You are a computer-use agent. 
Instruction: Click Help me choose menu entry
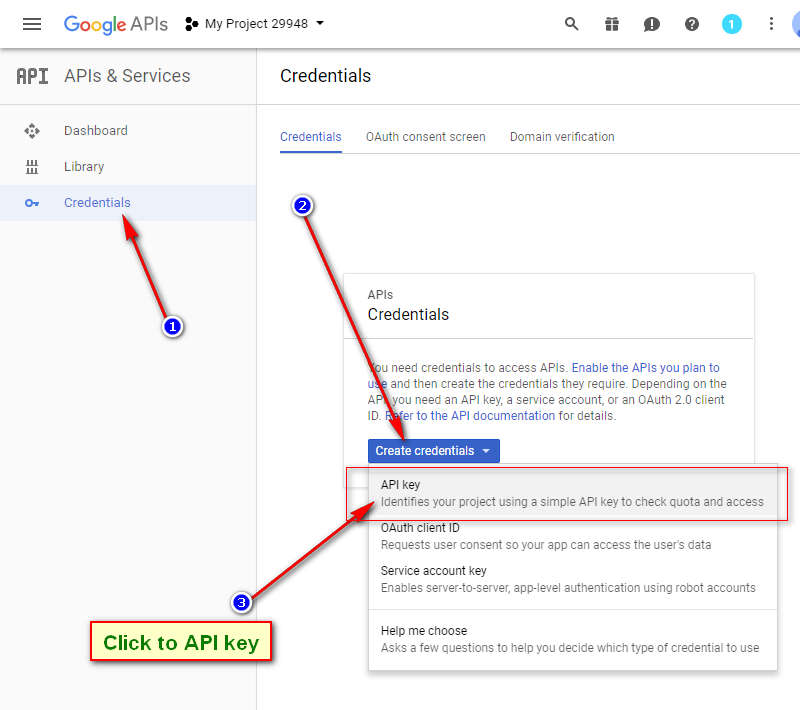point(424,631)
